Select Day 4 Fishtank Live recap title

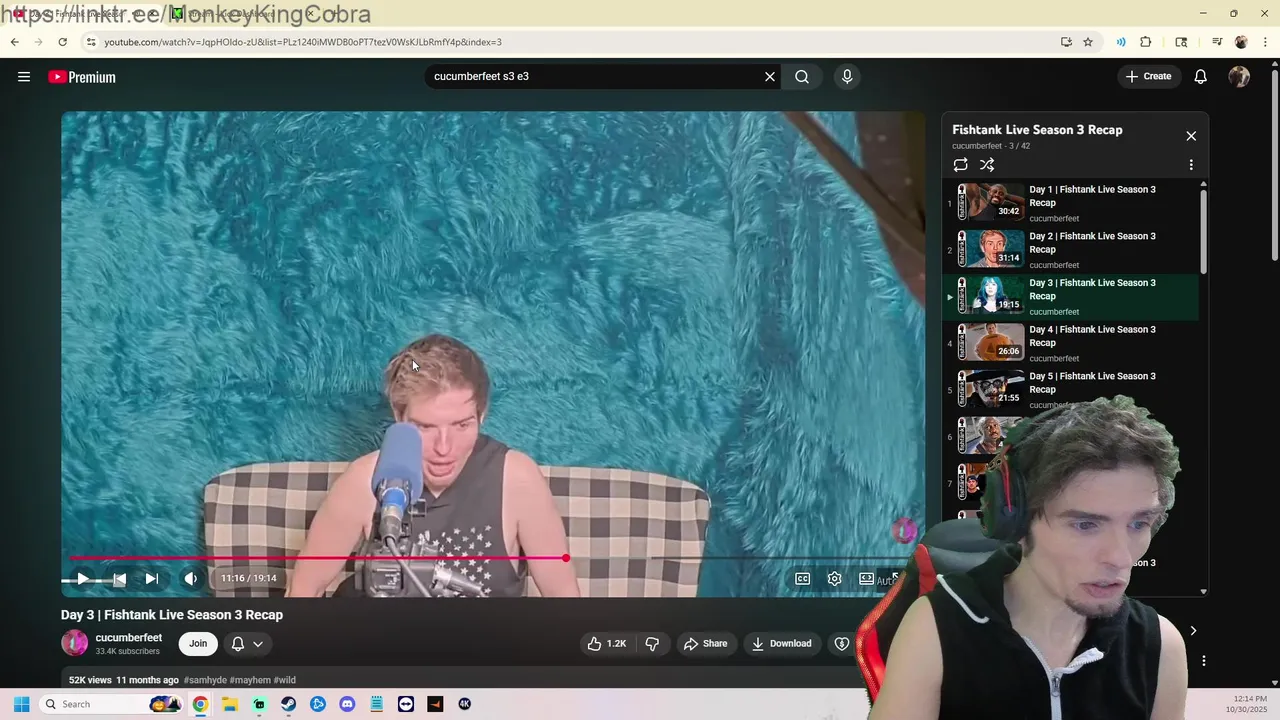[x=1092, y=336]
